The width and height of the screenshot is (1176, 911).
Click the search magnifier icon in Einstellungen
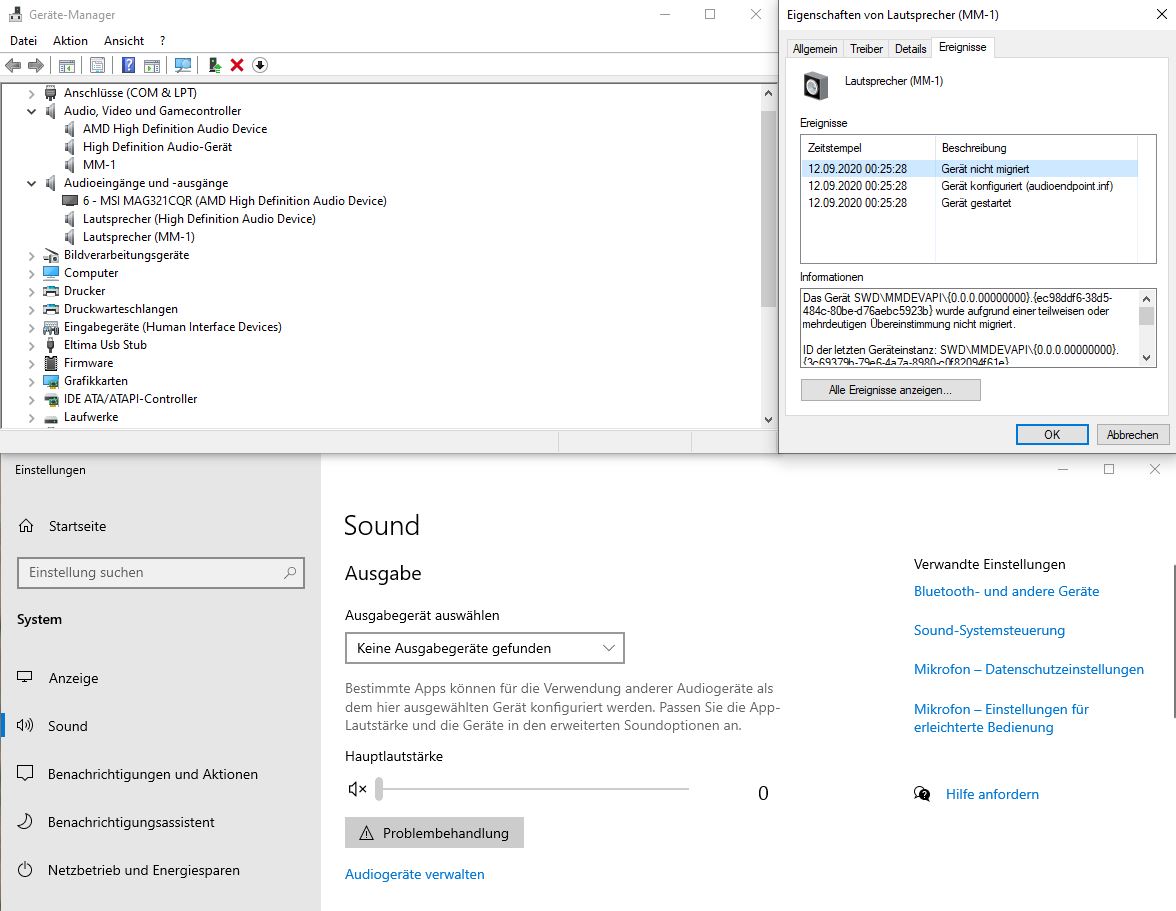pos(290,572)
